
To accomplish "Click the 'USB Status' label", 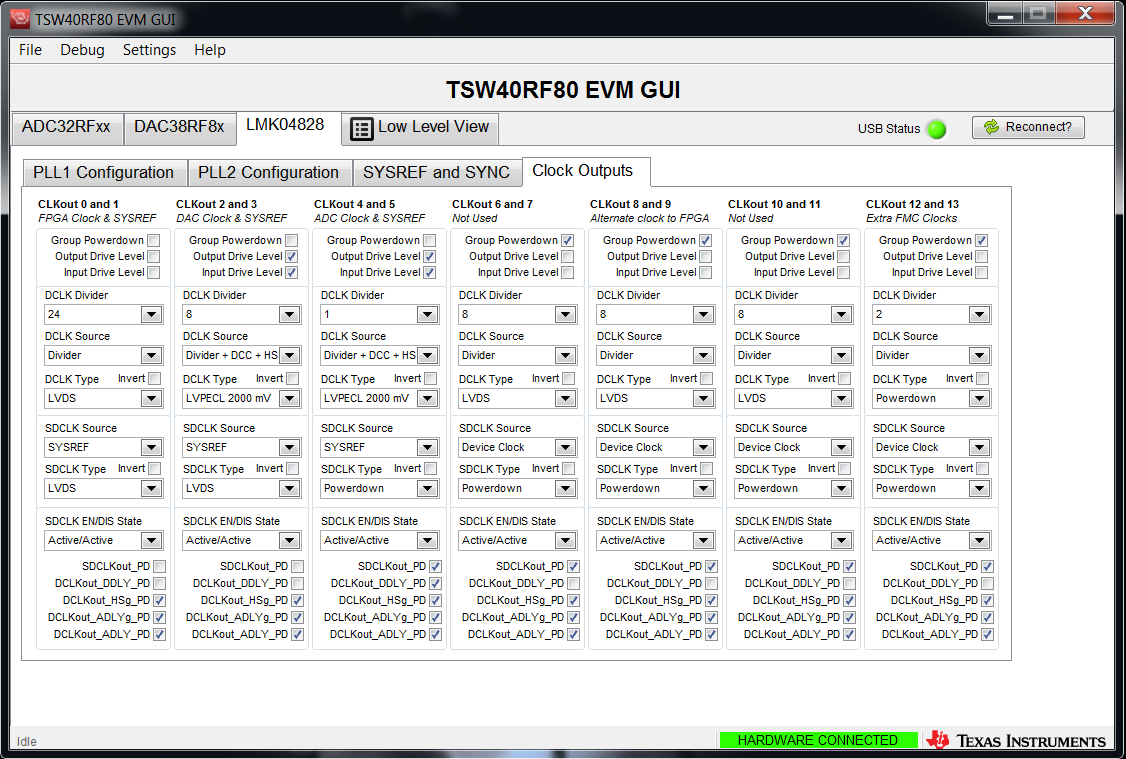I will coord(889,129).
